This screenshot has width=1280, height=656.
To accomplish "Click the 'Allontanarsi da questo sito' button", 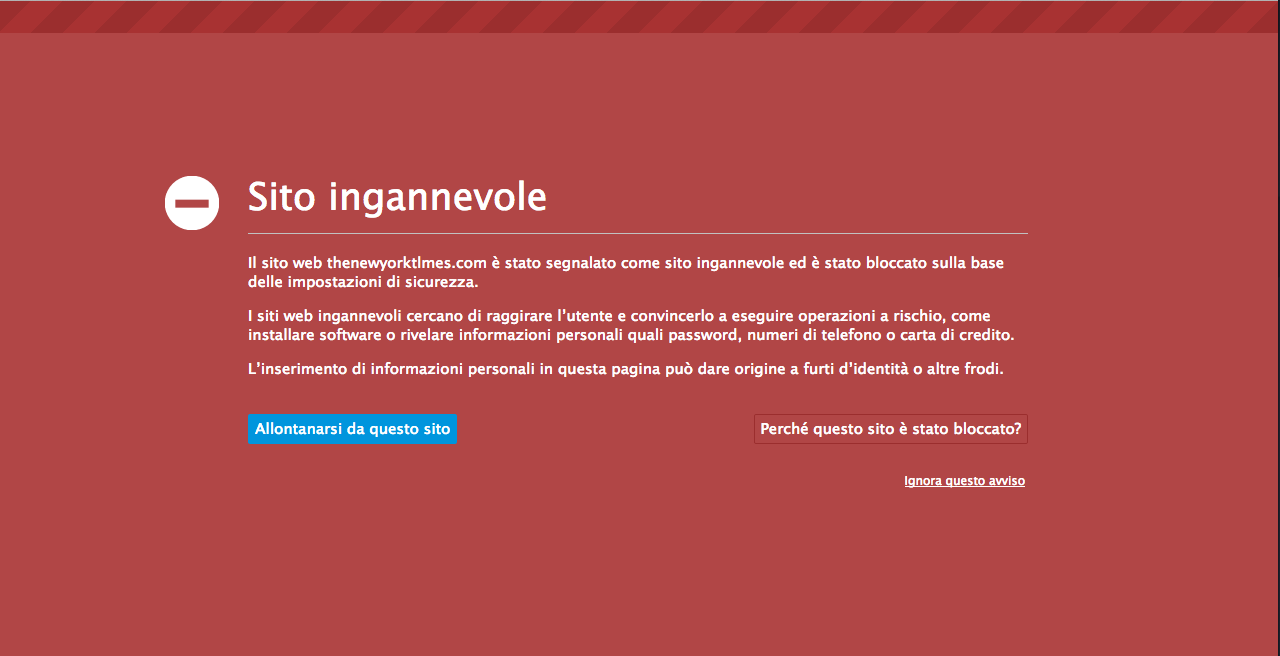I will tap(352, 429).
